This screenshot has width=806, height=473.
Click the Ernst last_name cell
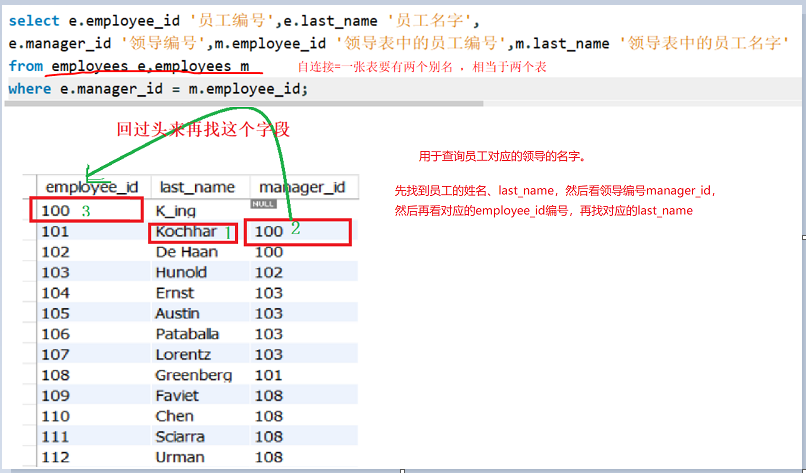(200, 293)
